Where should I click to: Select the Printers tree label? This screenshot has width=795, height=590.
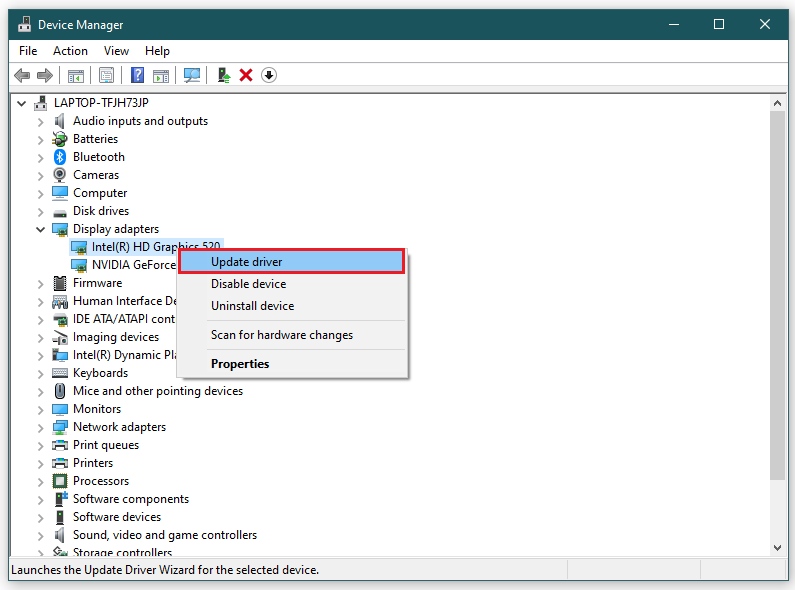click(93, 463)
